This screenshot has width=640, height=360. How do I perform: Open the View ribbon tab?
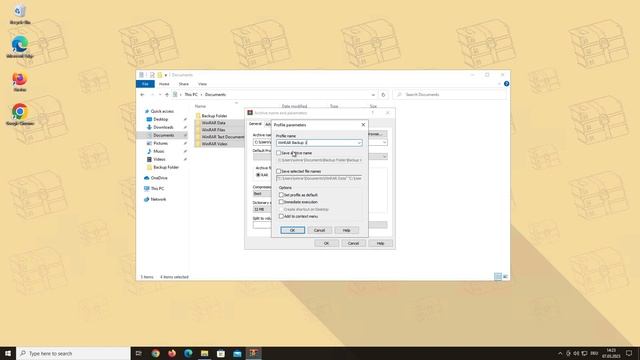202,84
